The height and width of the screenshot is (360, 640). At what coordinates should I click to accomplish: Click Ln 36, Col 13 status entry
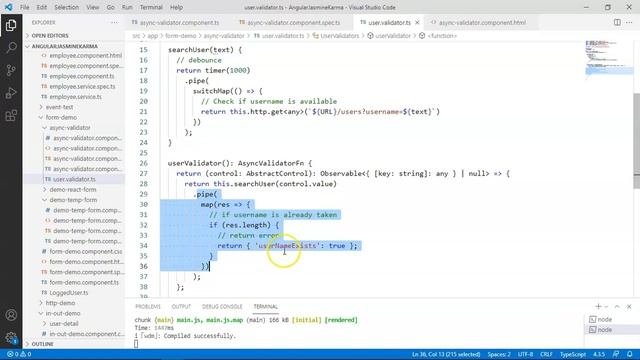[x=446, y=354]
